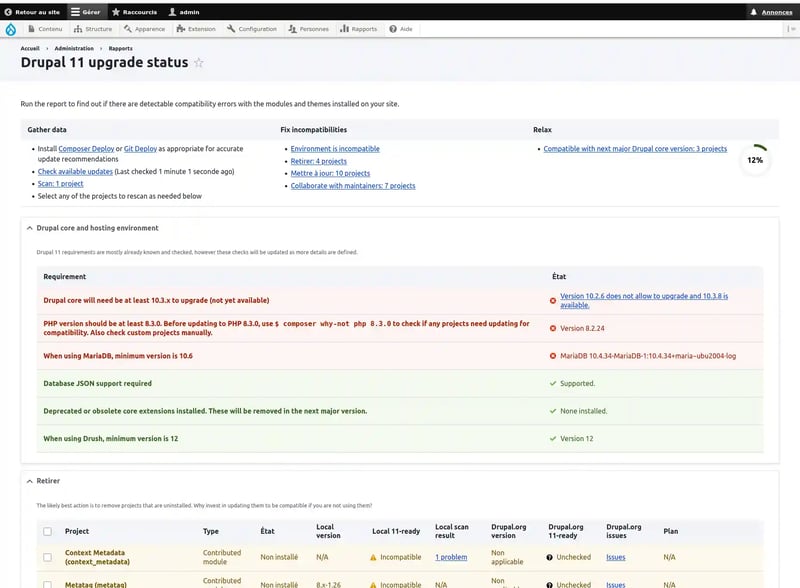
Task: Click Unchecked icon in Context Metadata row
Action: click(x=549, y=557)
